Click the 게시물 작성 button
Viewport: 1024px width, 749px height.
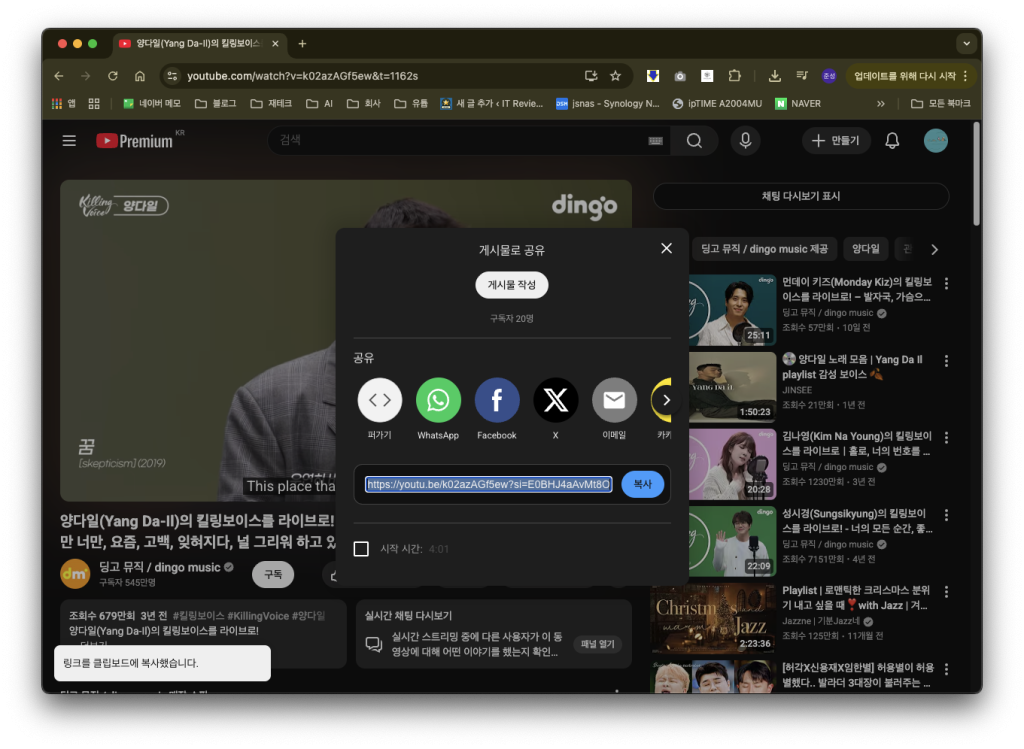tap(511, 285)
